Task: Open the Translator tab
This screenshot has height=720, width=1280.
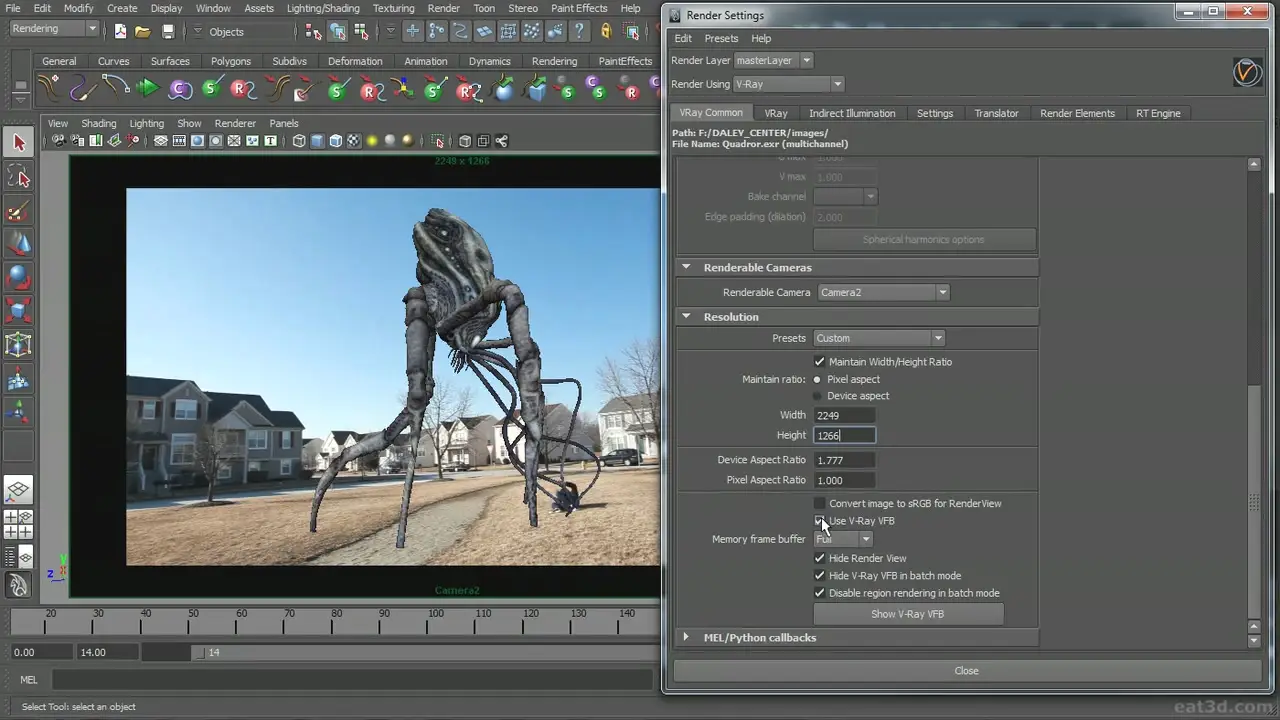Action: pos(996,113)
